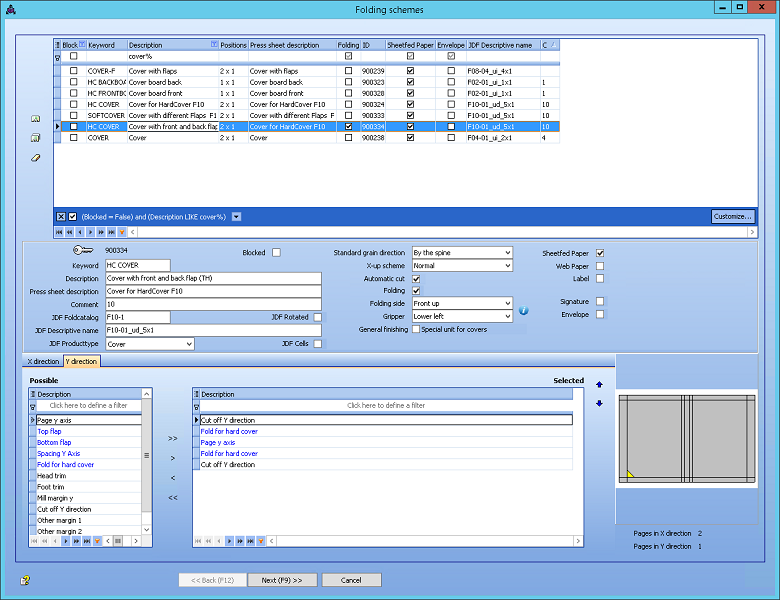Open the filter history dropdown arrow
This screenshot has height=600, width=780.
point(237,216)
